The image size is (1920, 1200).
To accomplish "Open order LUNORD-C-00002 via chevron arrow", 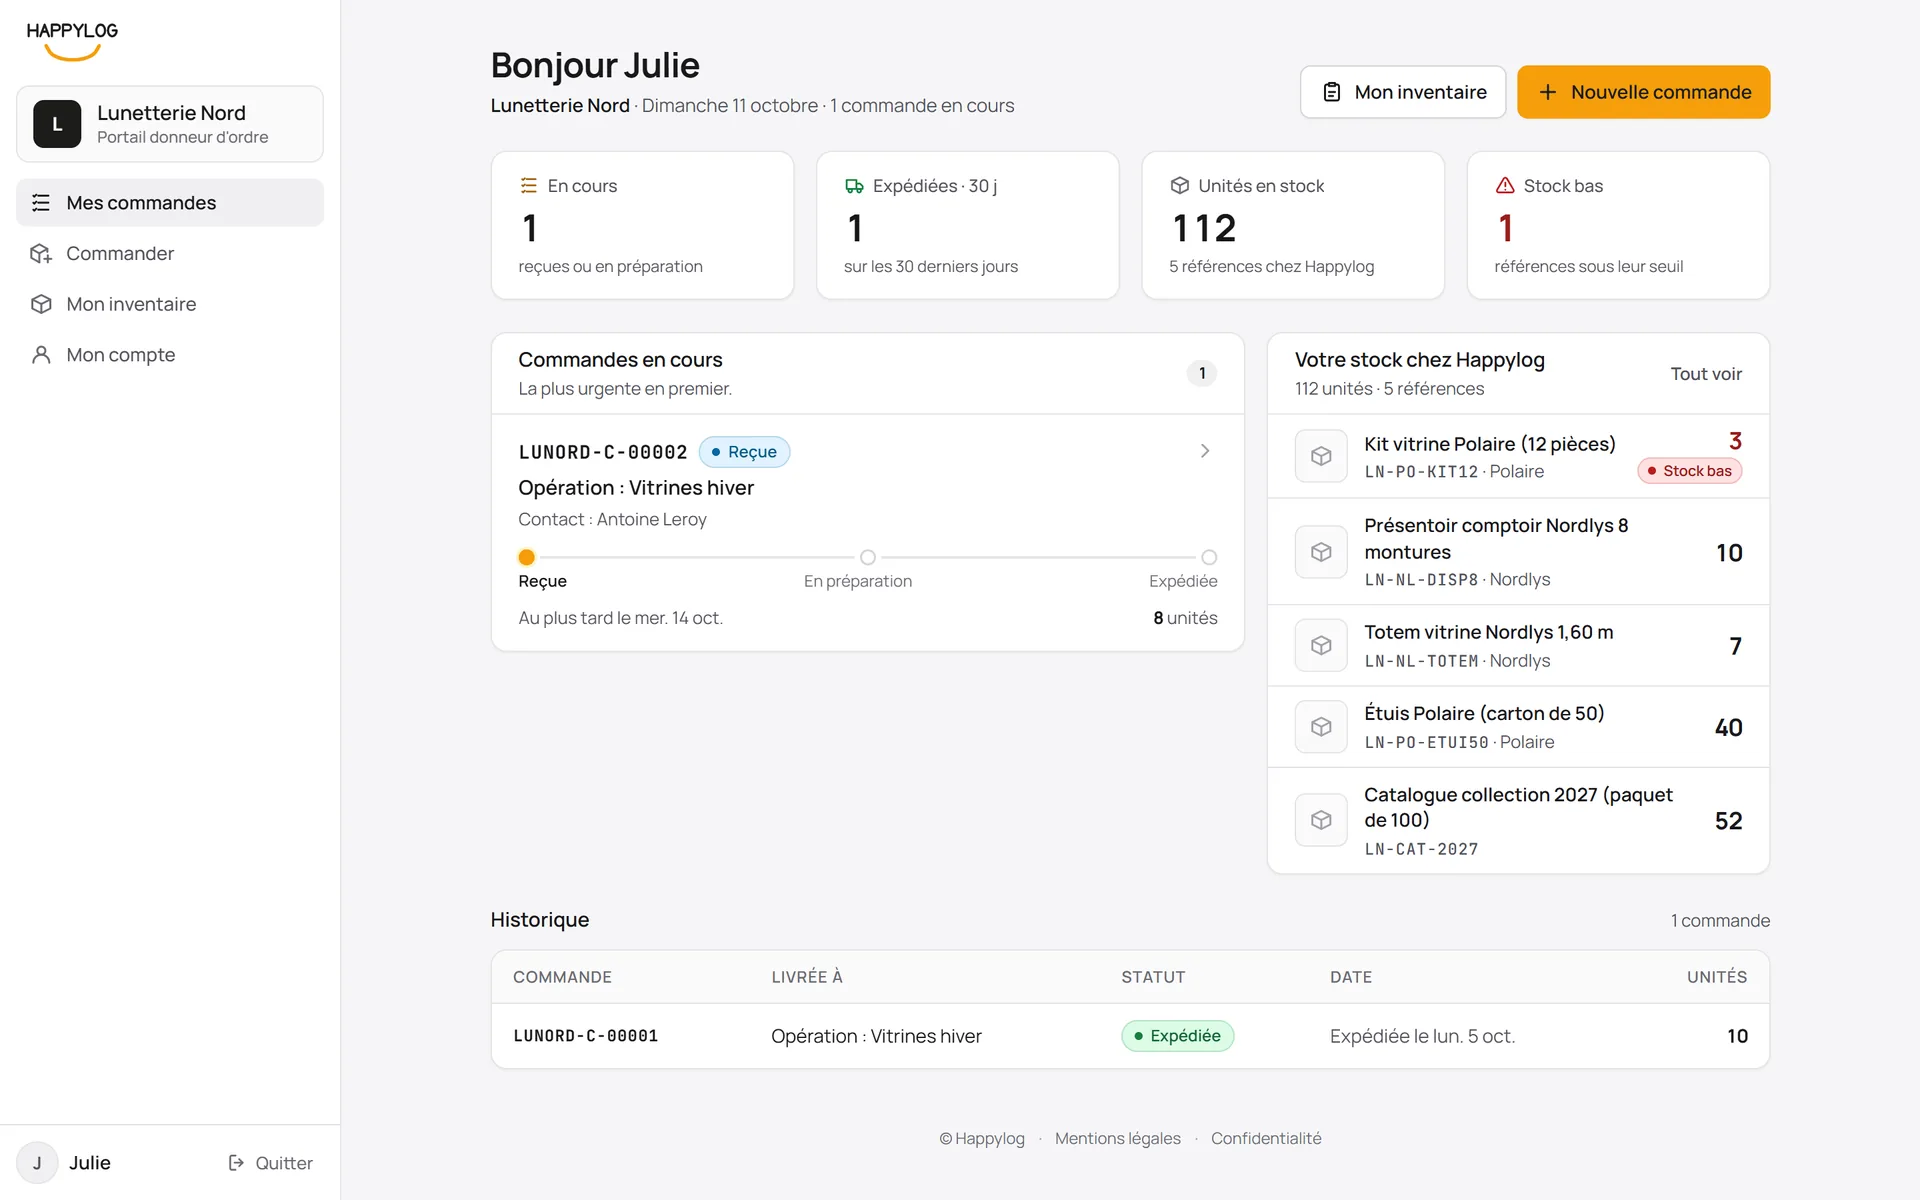I will click(x=1205, y=451).
